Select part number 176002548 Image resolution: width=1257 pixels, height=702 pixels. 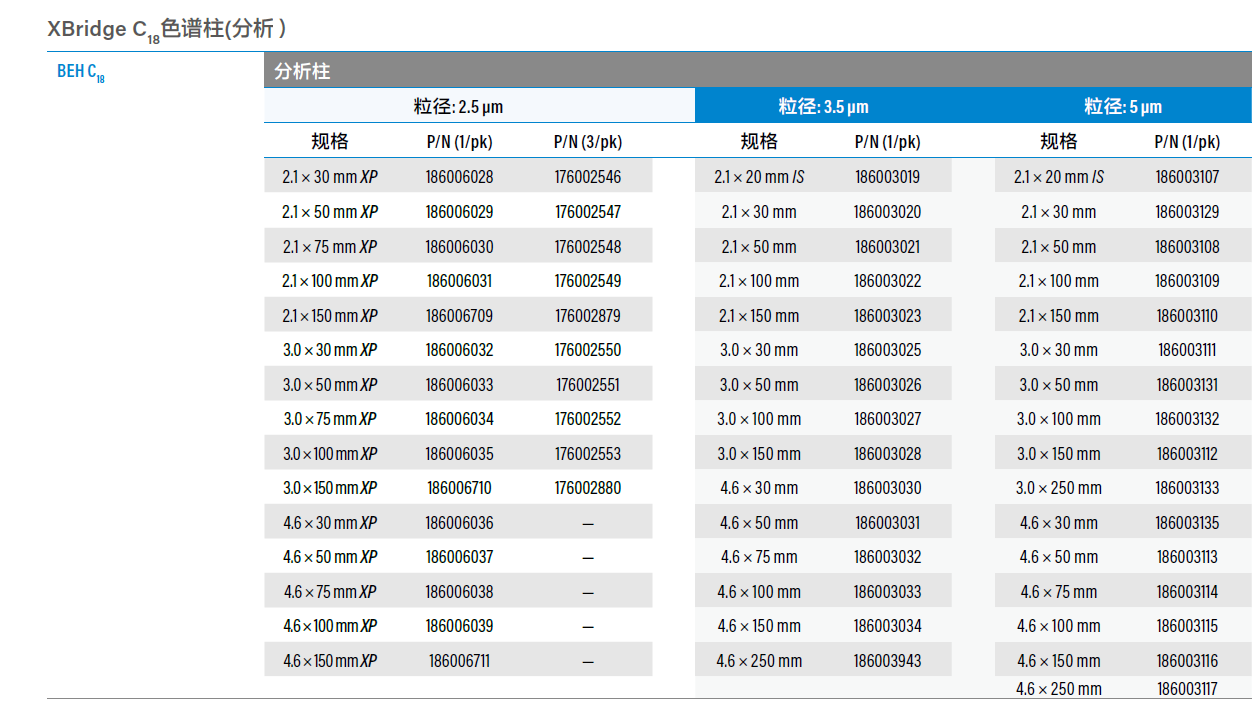coord(588,247)
